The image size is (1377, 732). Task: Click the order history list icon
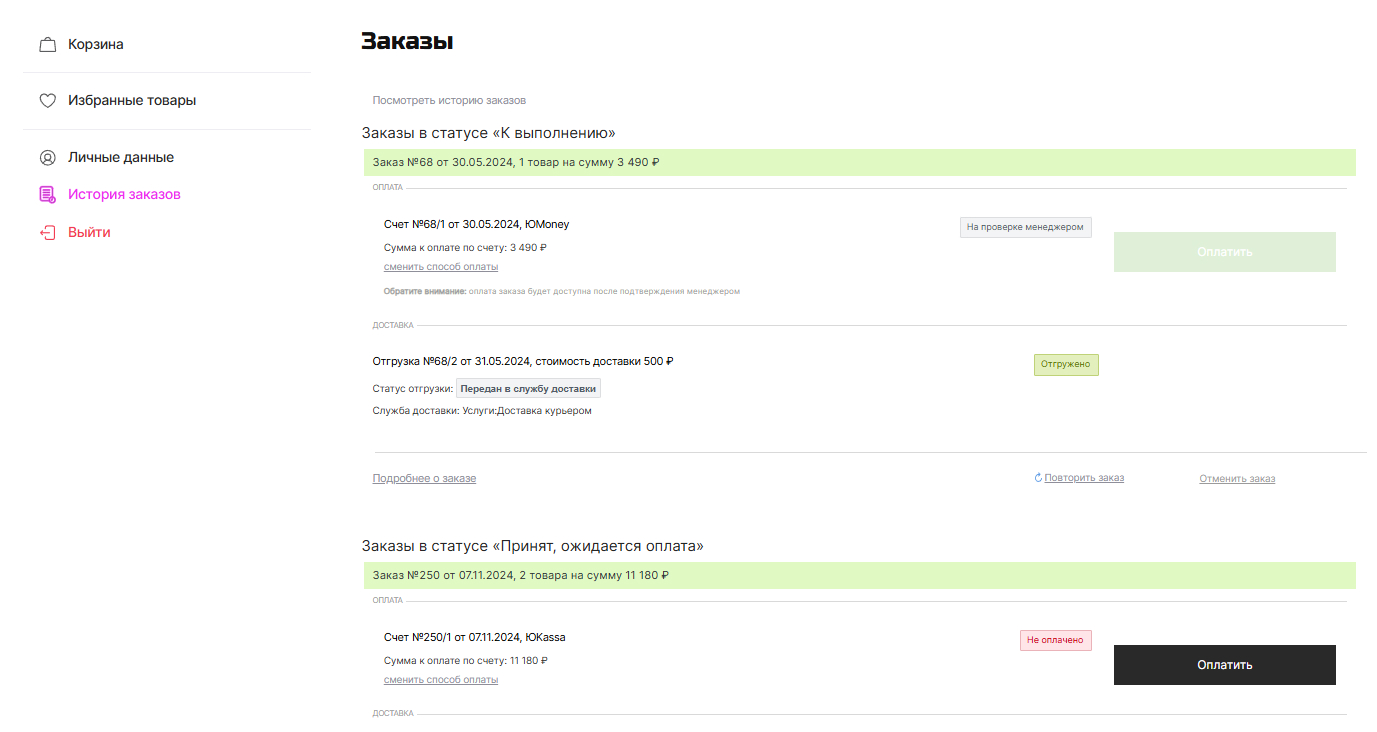[x=47, y=195]
